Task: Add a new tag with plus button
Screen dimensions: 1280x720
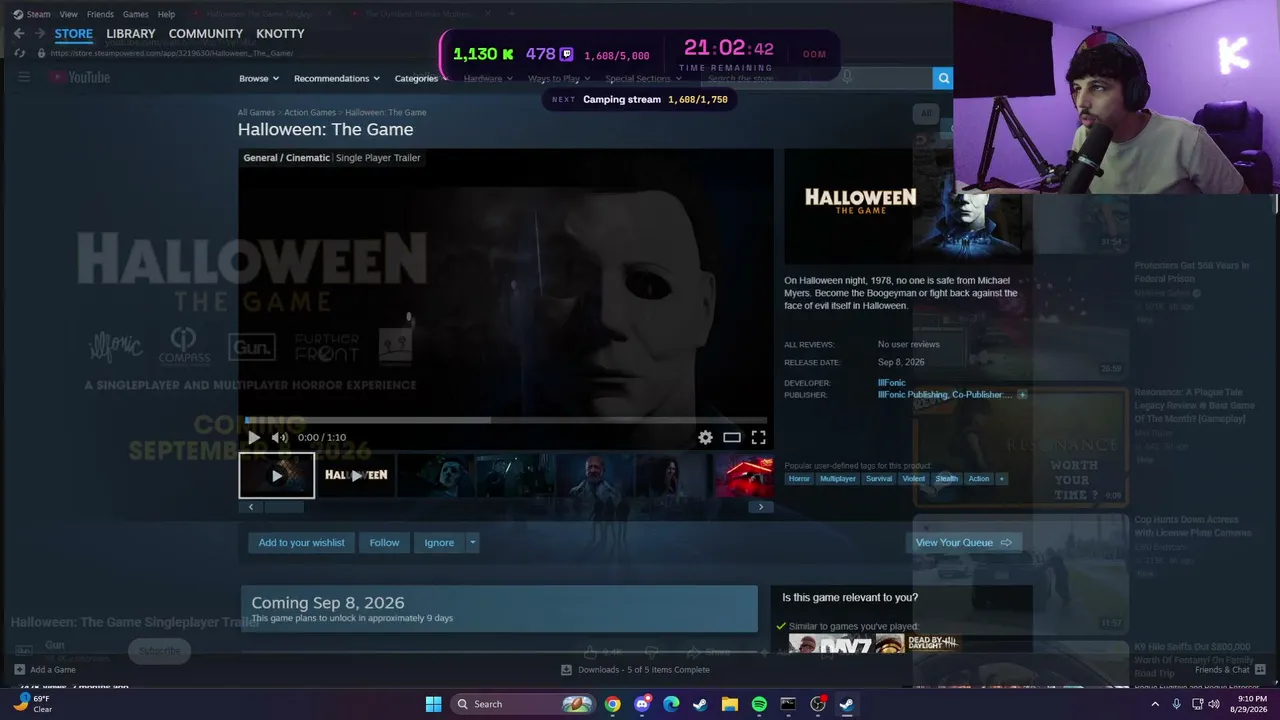Action: 1001,479
